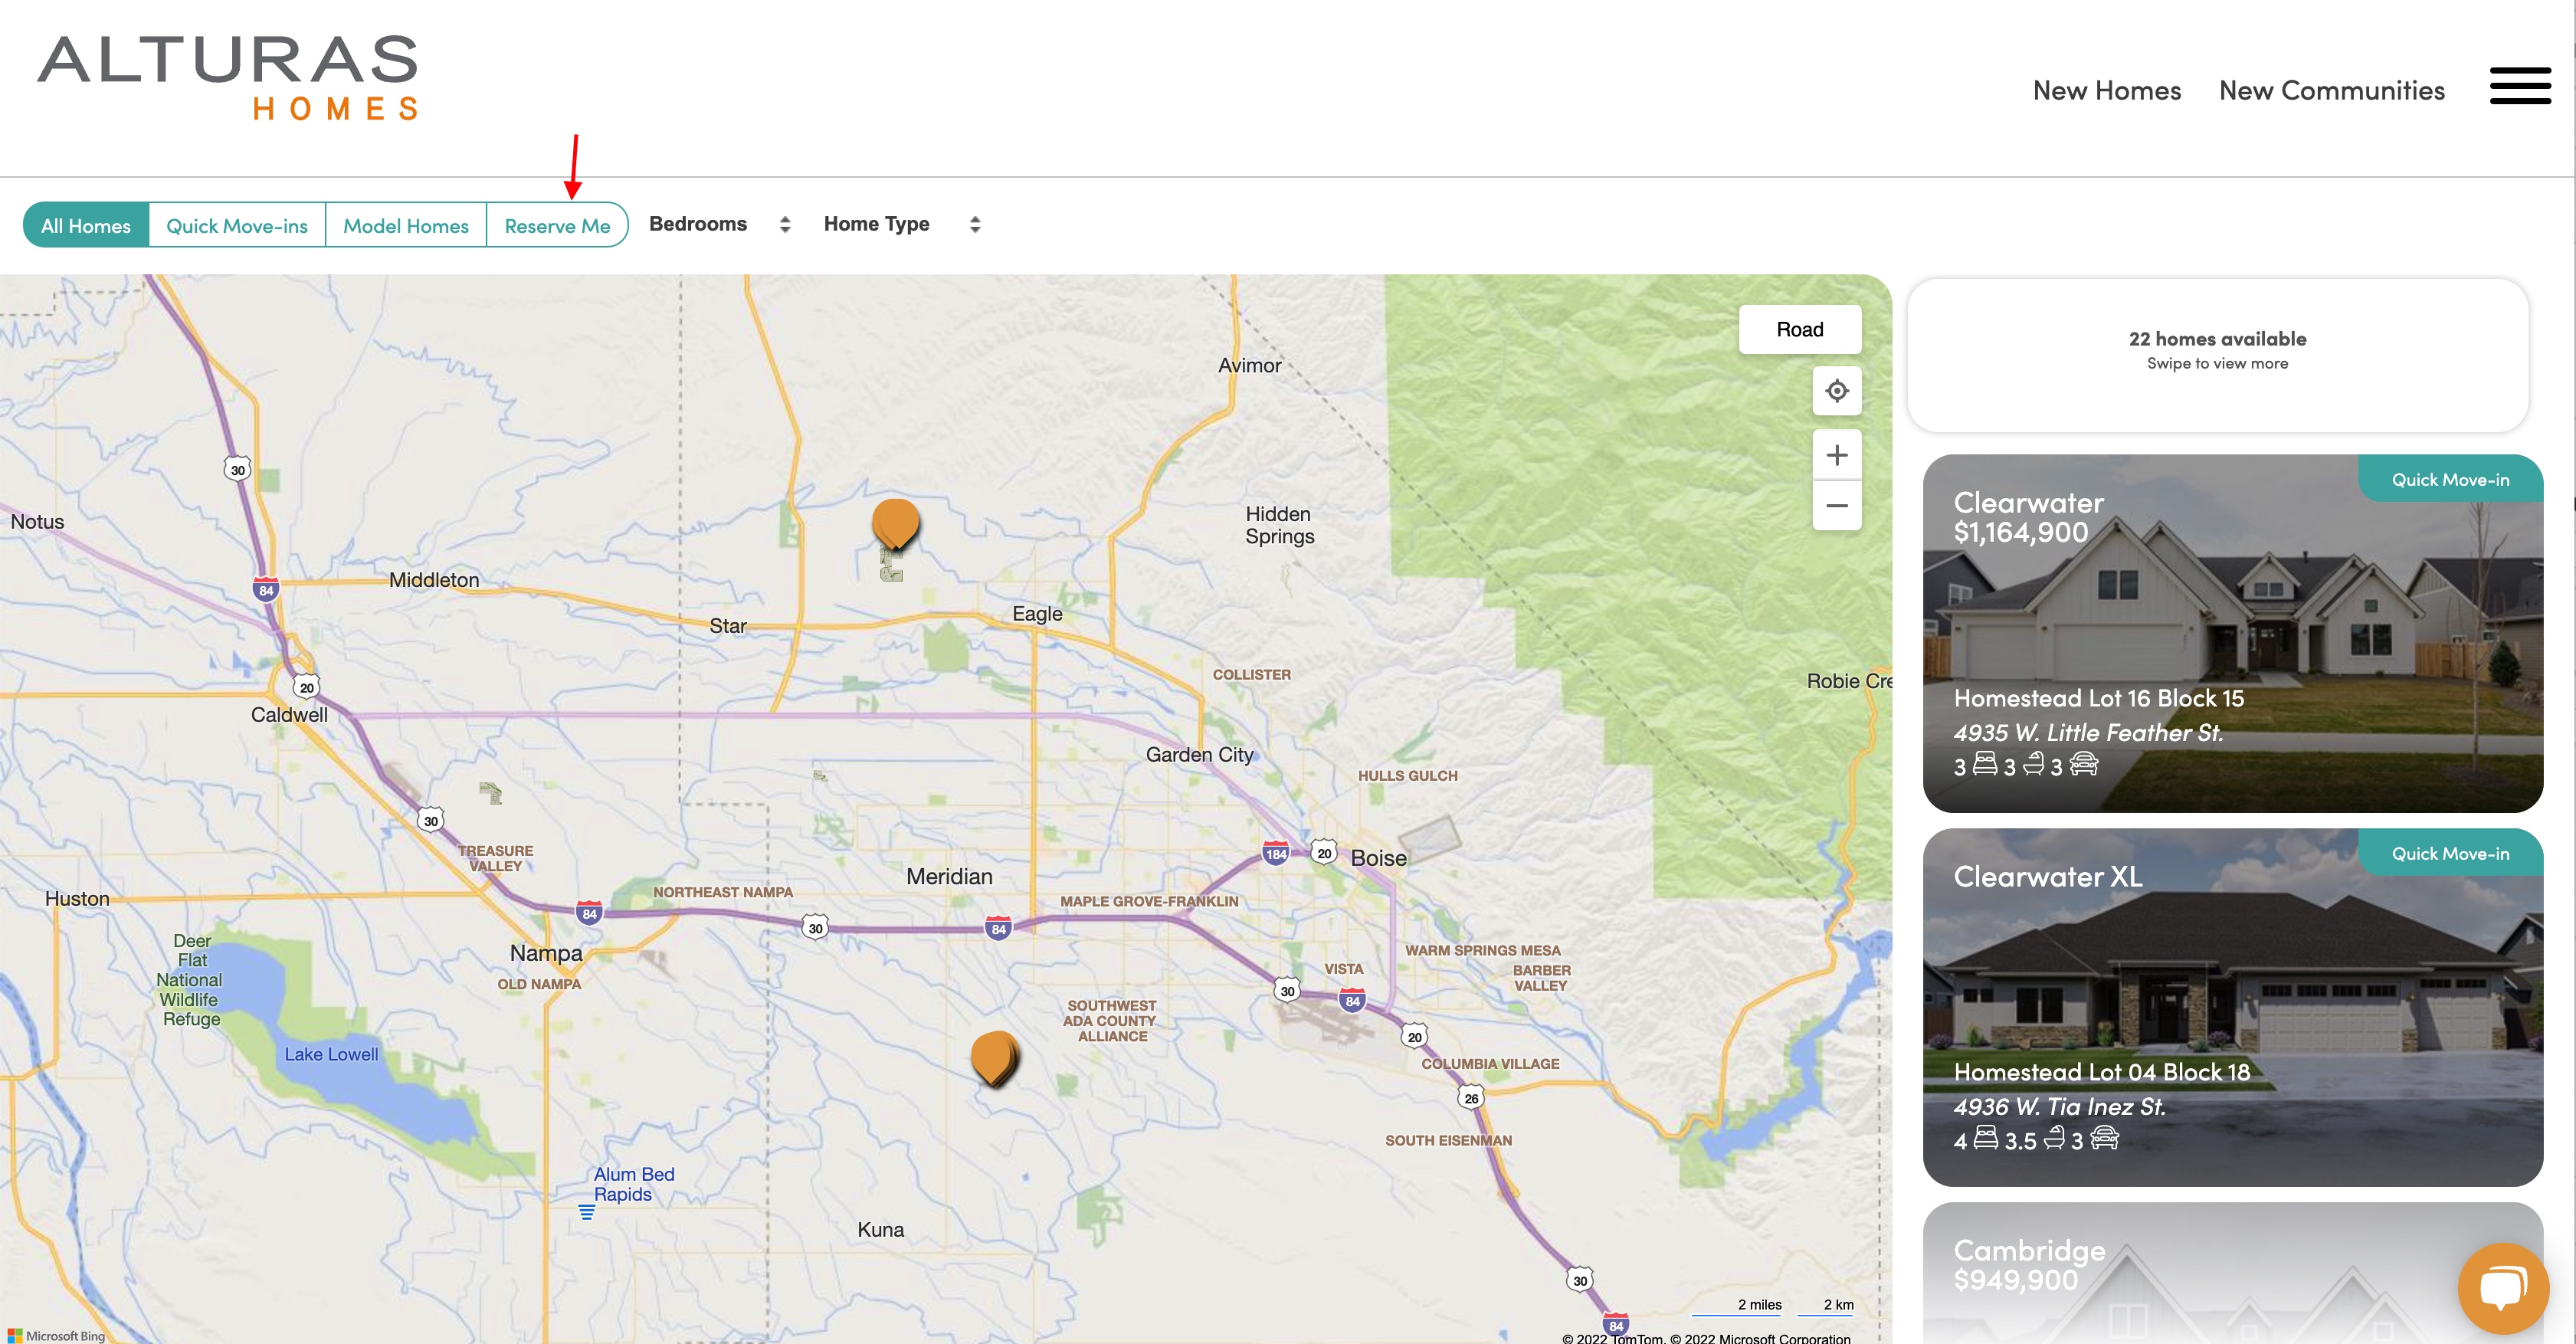Click the Lake Lowell label on the map
2576x1344 pixels.
pos(331,1054)
